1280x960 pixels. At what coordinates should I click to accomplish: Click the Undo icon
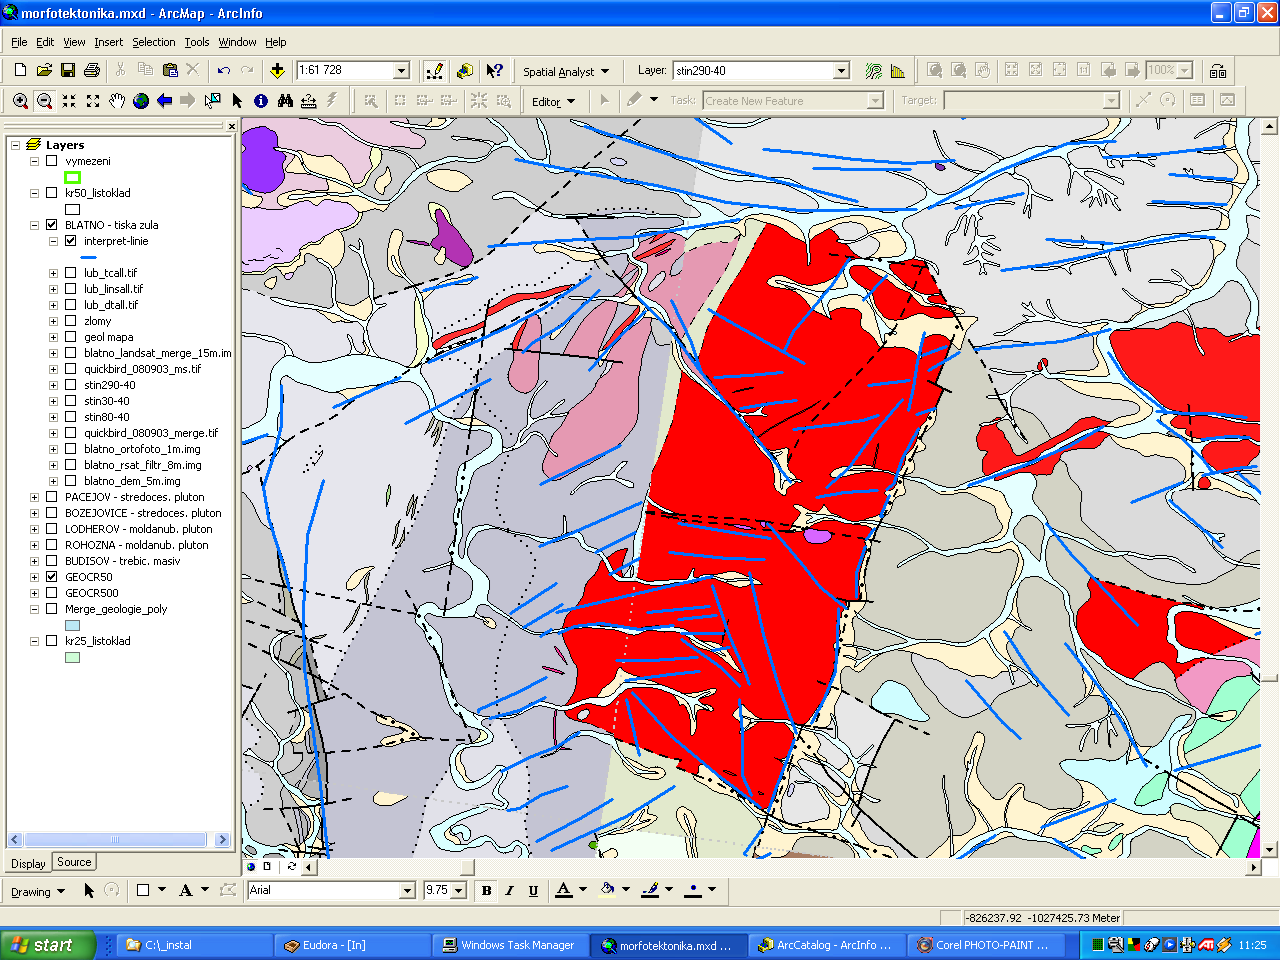[x=223, y=70]
